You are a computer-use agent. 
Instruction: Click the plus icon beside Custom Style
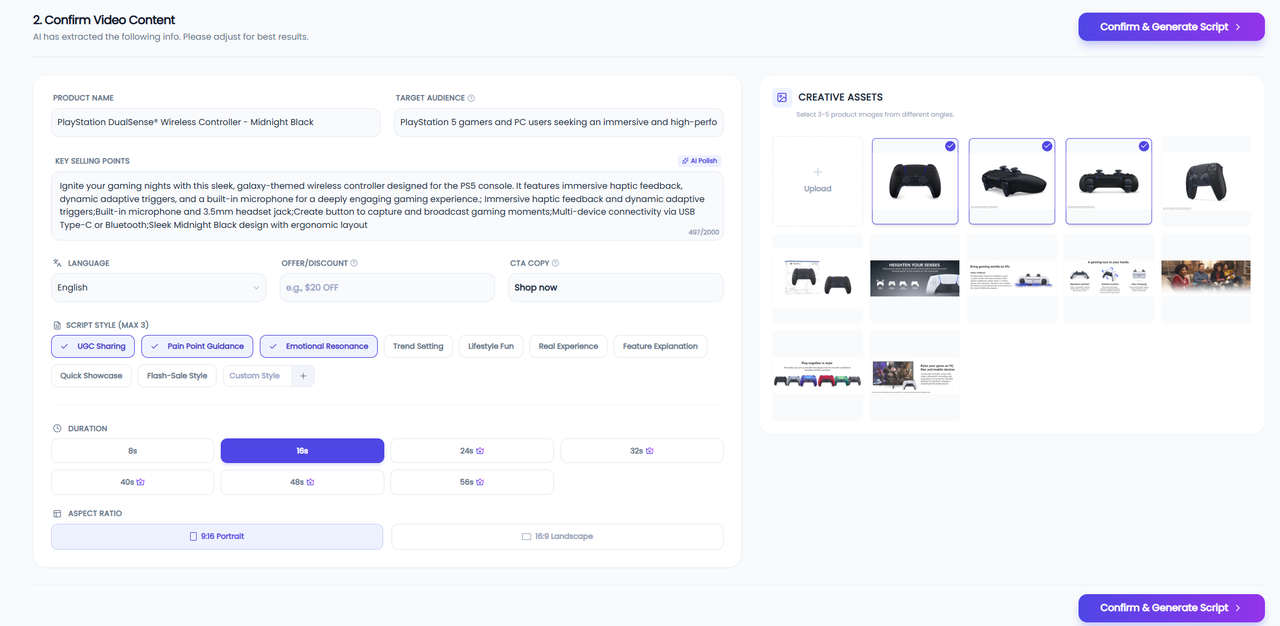click(303, 376)
